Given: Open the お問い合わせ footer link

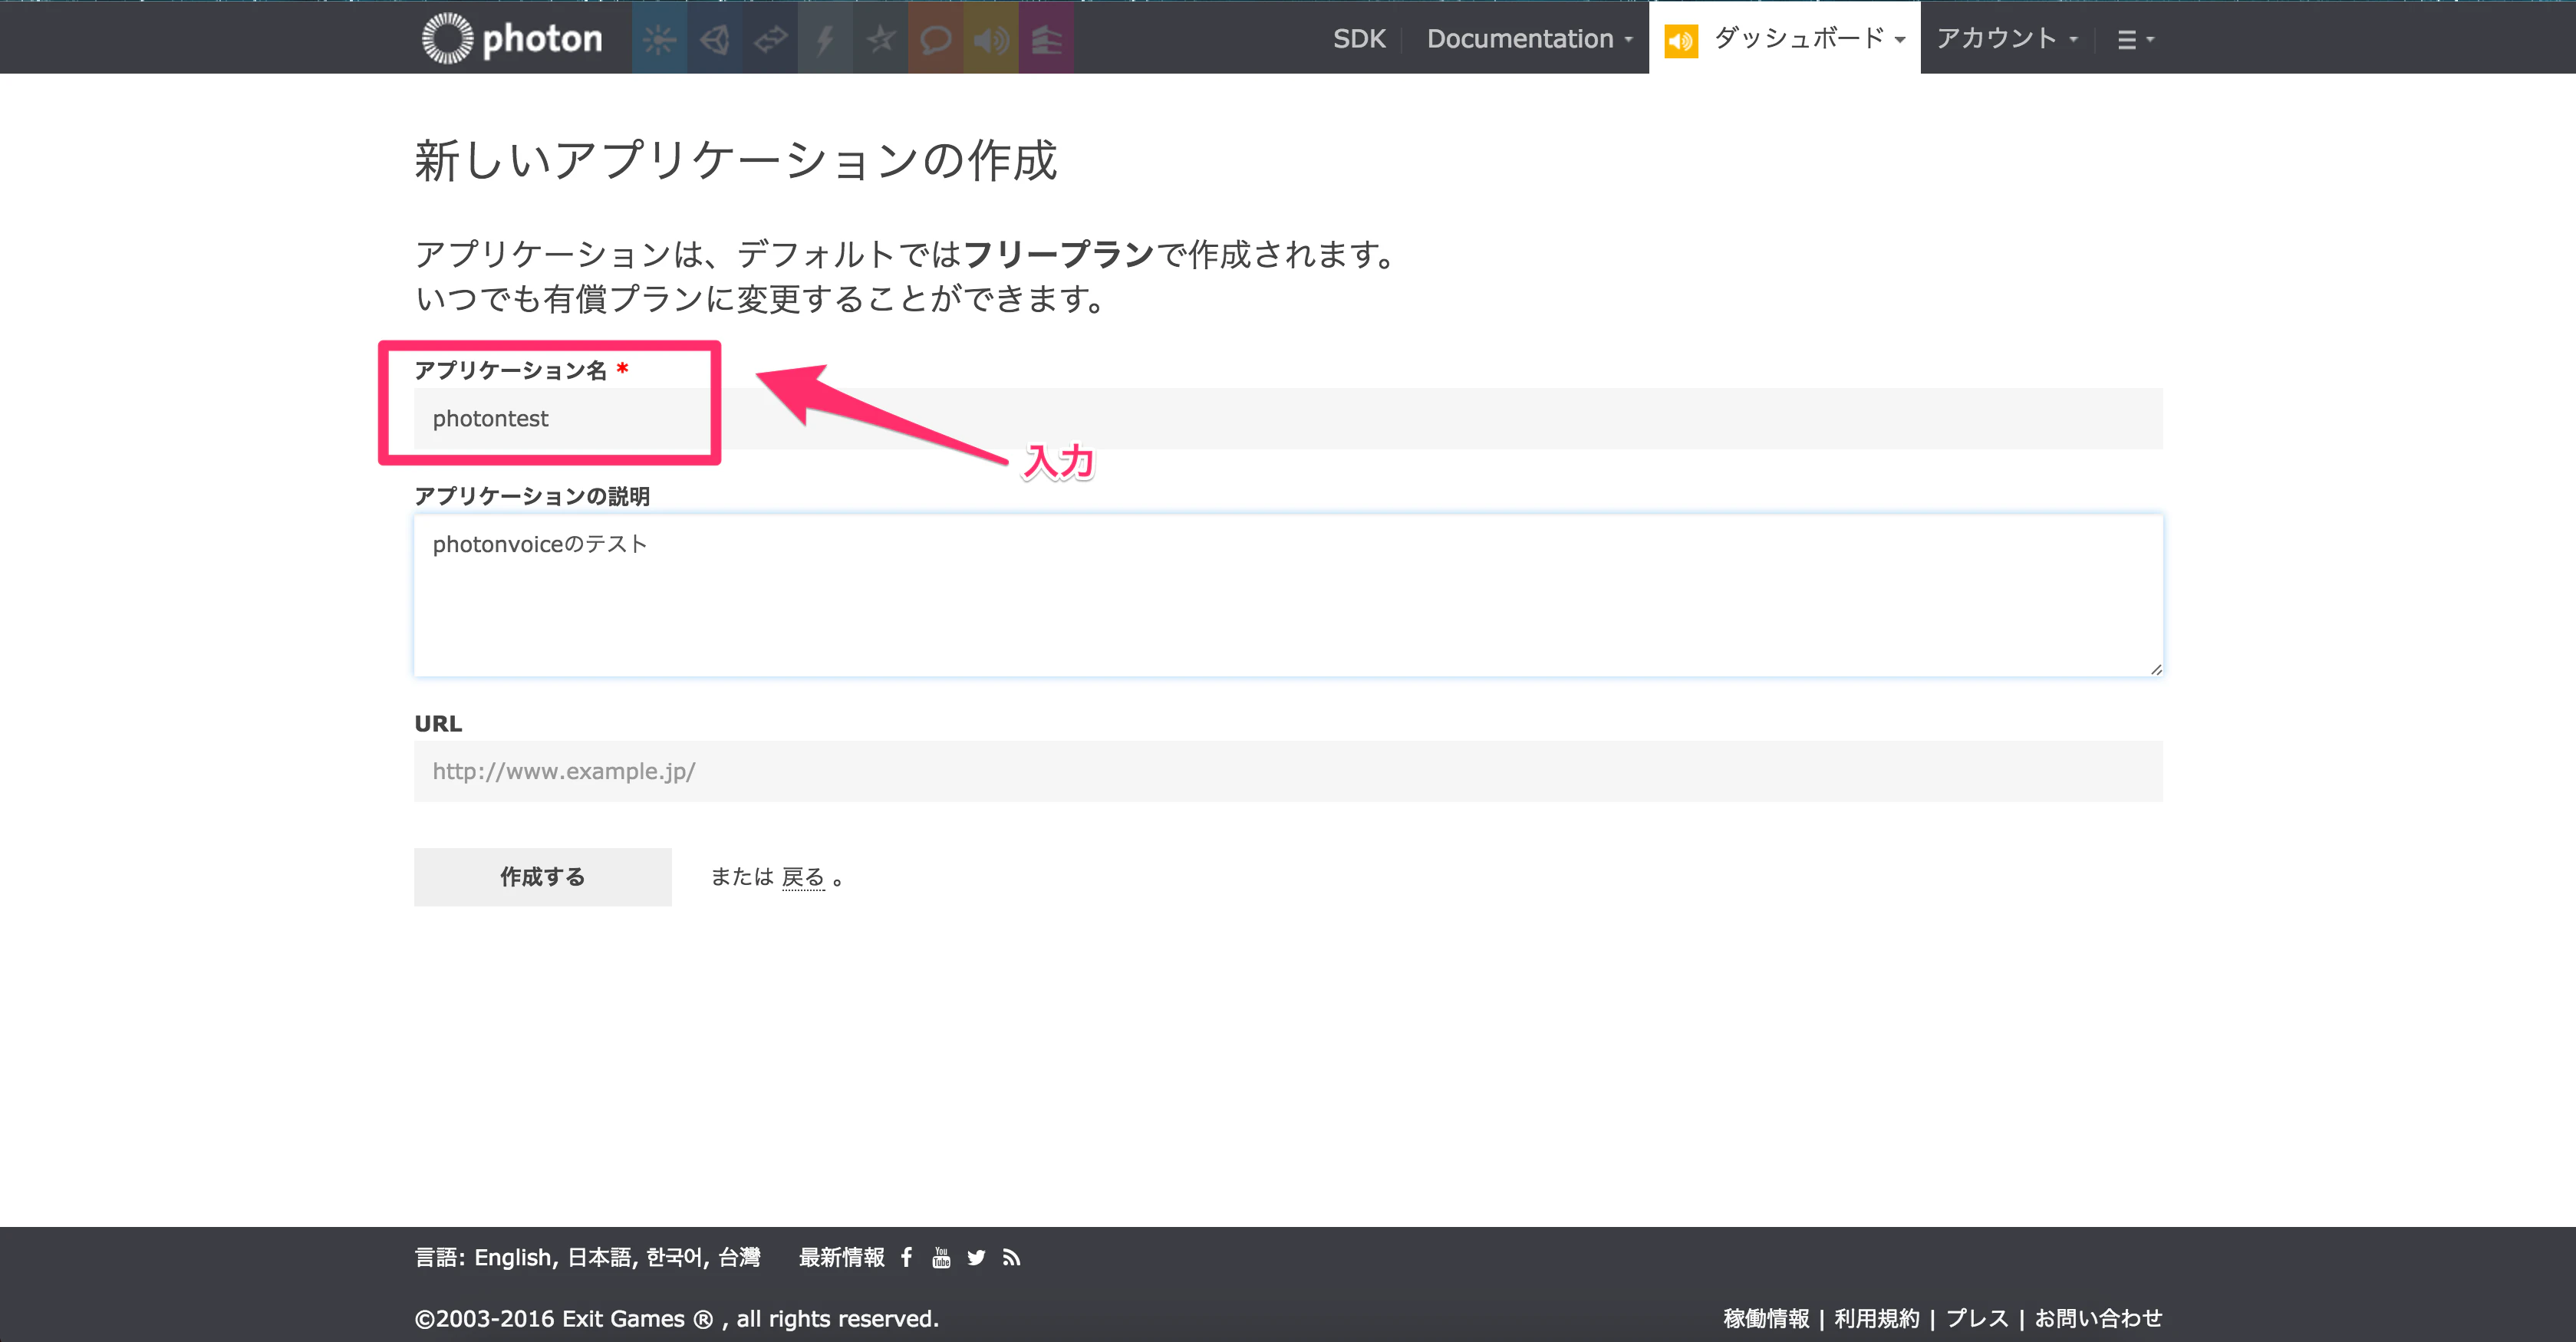Looking at the screenshot, I should [2098, 1318].
